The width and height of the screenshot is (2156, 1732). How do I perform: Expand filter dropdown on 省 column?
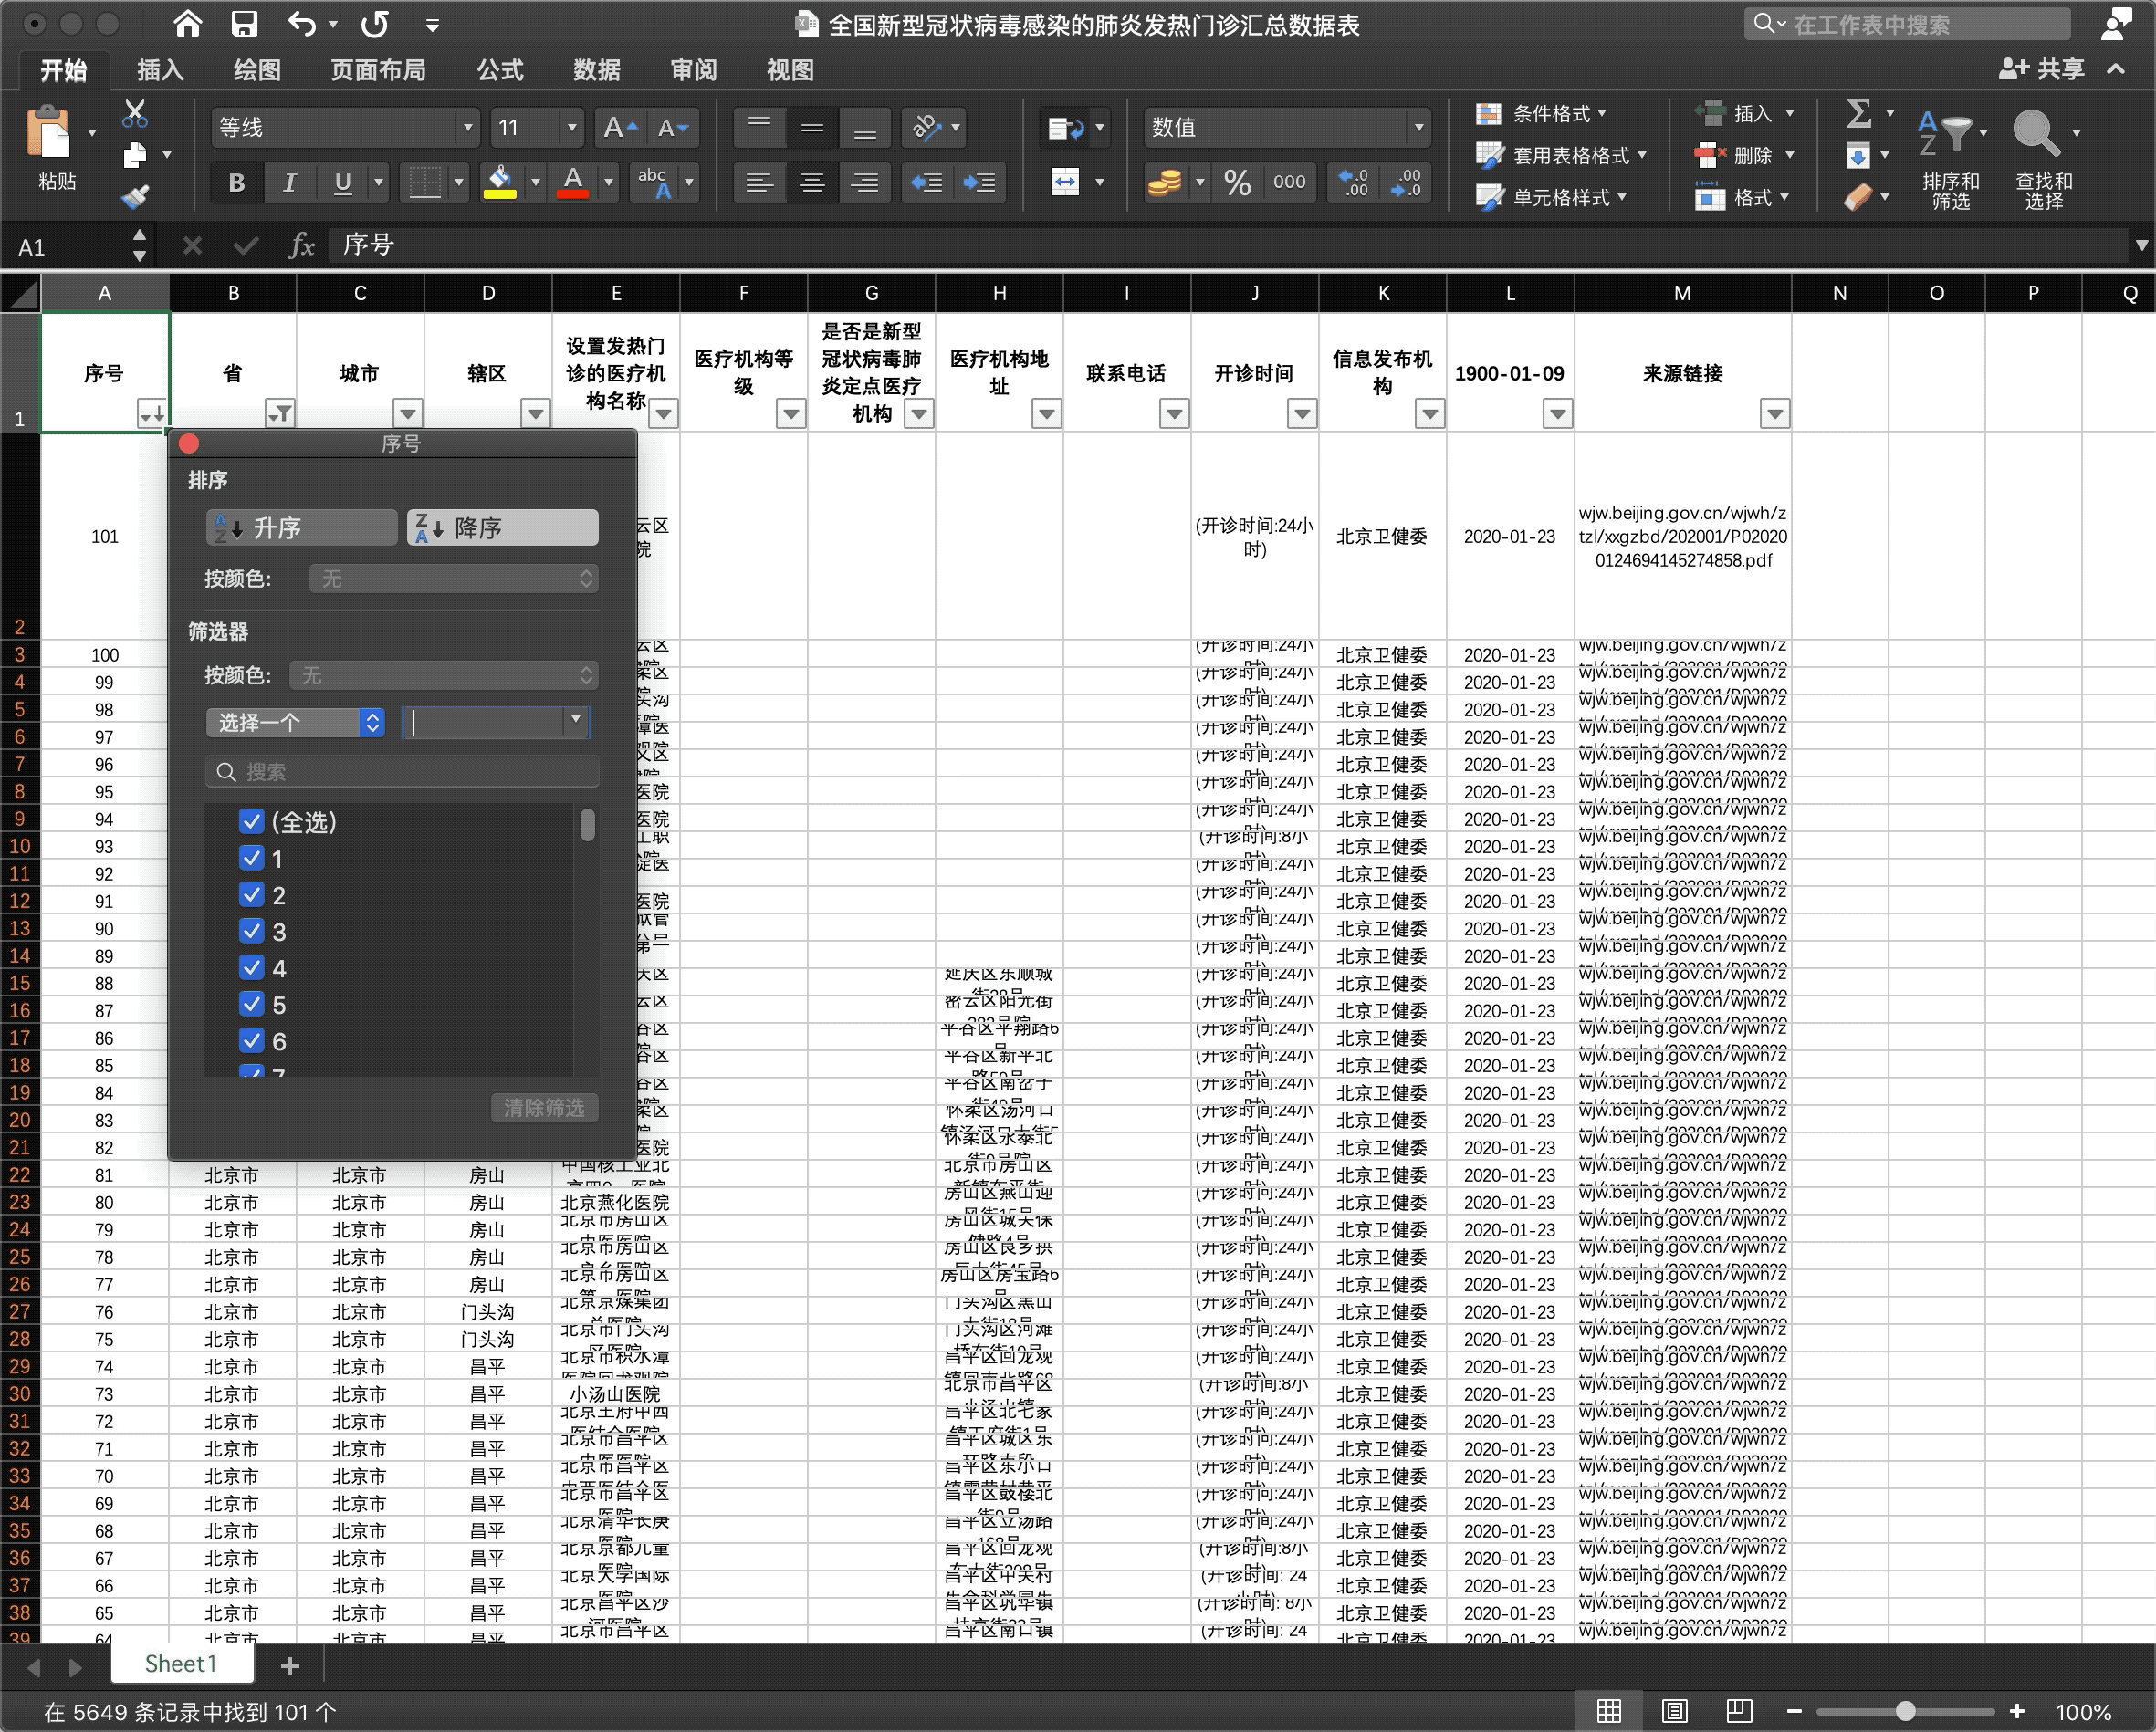[280, 413]
